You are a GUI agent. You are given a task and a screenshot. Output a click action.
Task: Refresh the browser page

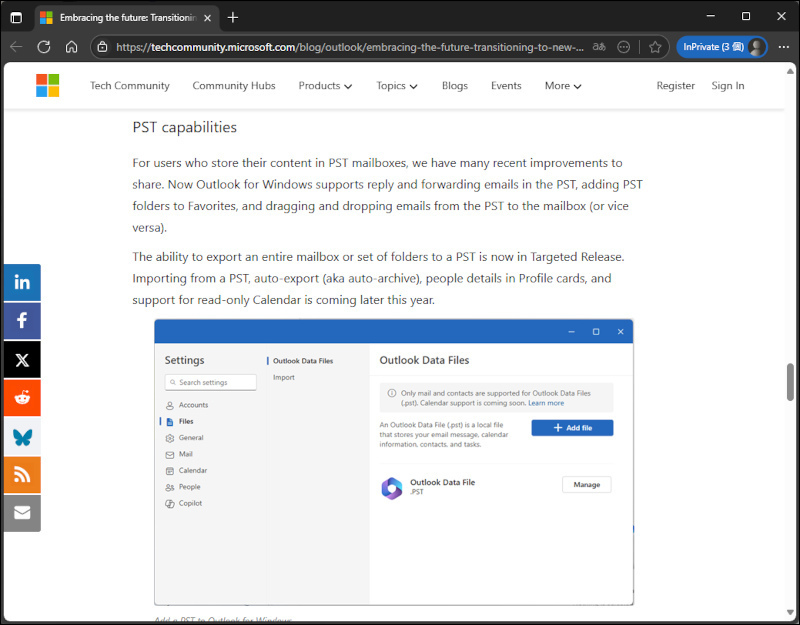(44, 47)
